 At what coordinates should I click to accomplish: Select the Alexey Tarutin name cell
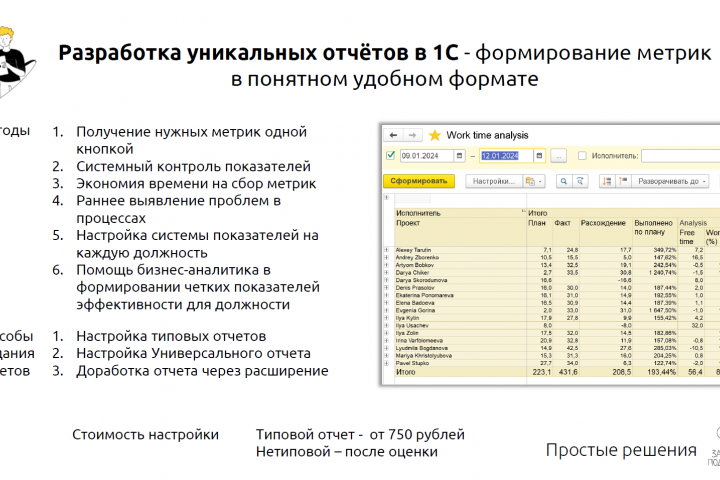pos(460,250)
